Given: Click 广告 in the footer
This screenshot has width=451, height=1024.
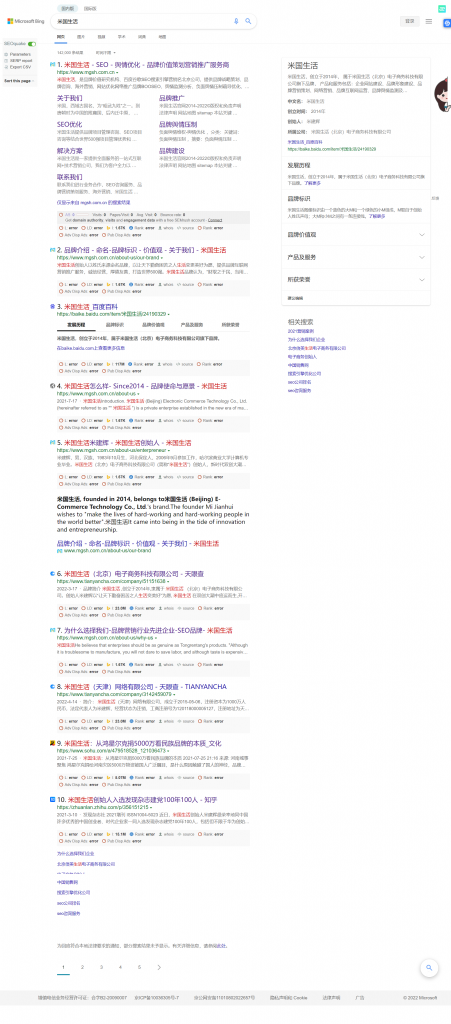Looking at the screenshot, I should pyautogui.click(x=360, y=998).
